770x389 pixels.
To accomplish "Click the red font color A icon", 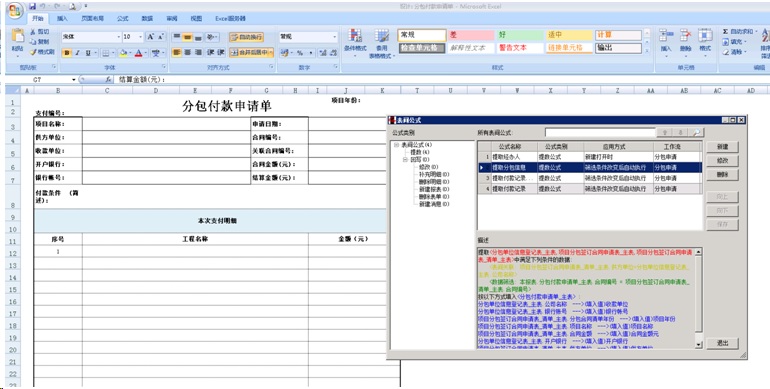I will tap(138, 53).
